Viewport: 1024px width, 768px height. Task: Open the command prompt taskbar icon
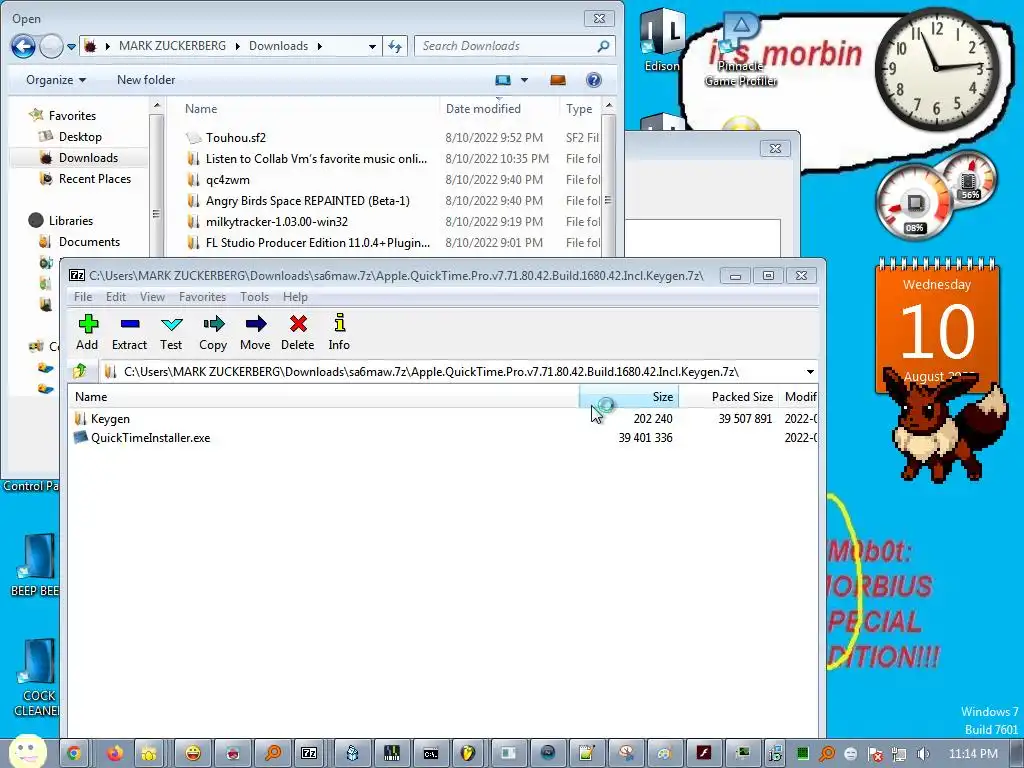pyautogui.click(x=431, y=753)
